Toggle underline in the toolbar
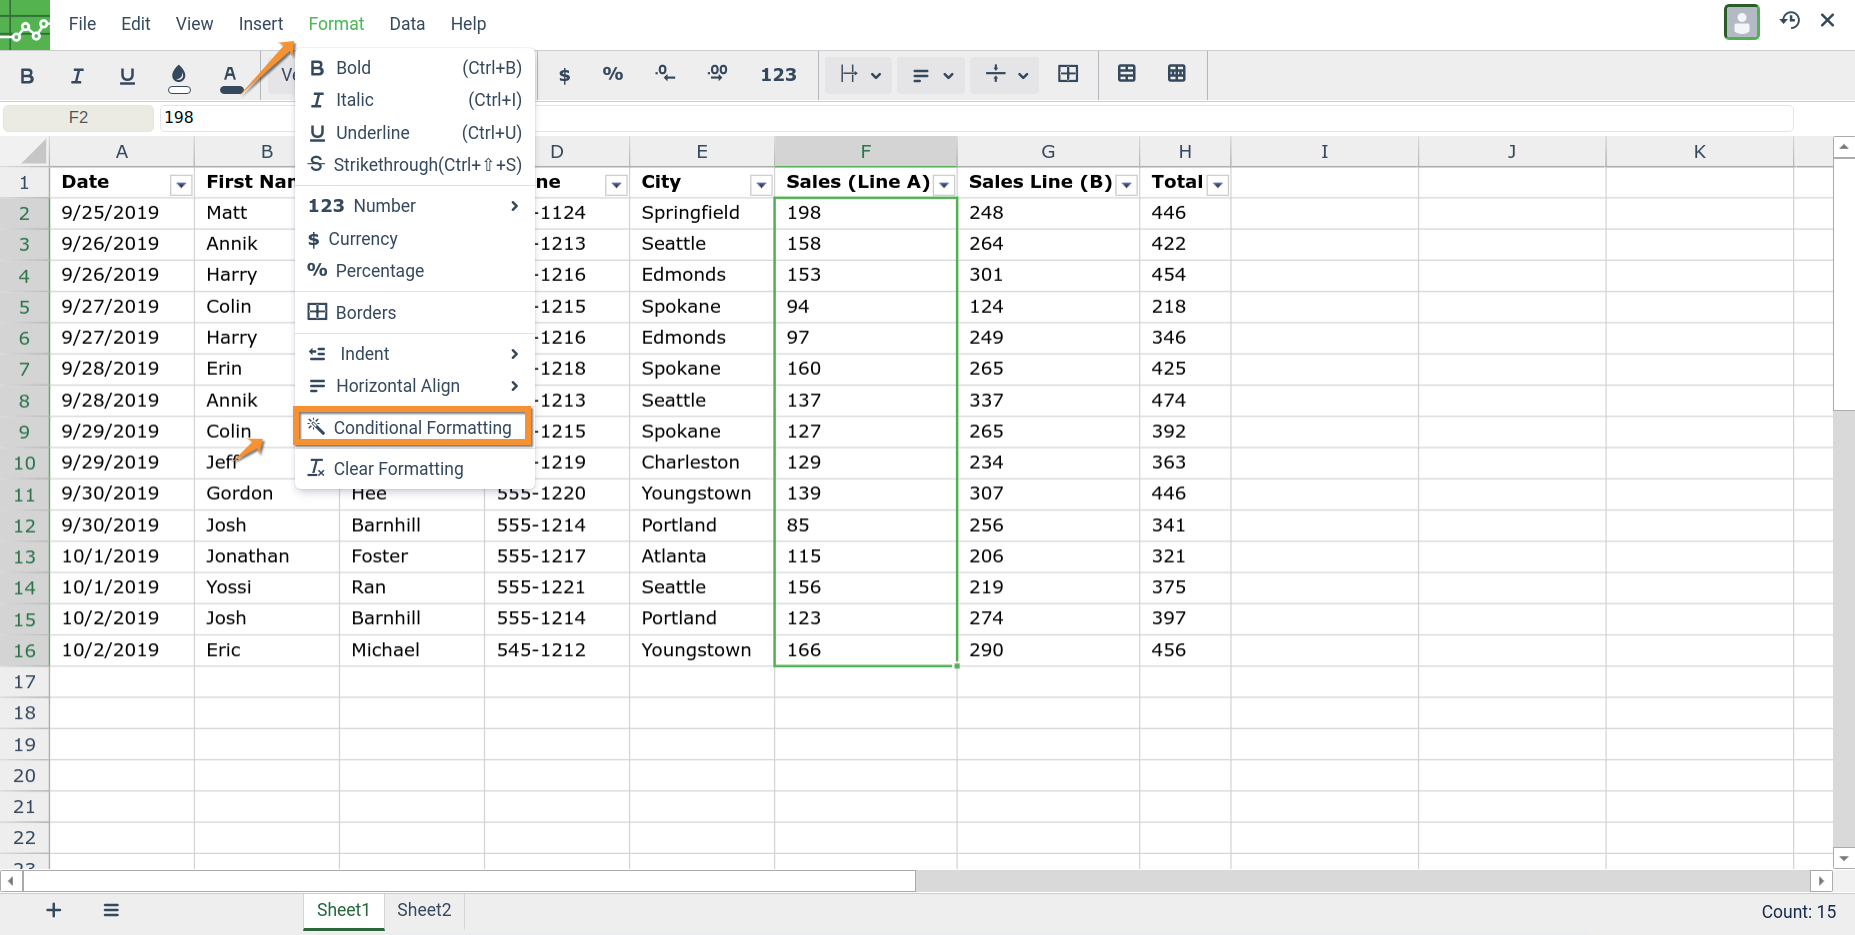1855x935 pixels. 127,76
